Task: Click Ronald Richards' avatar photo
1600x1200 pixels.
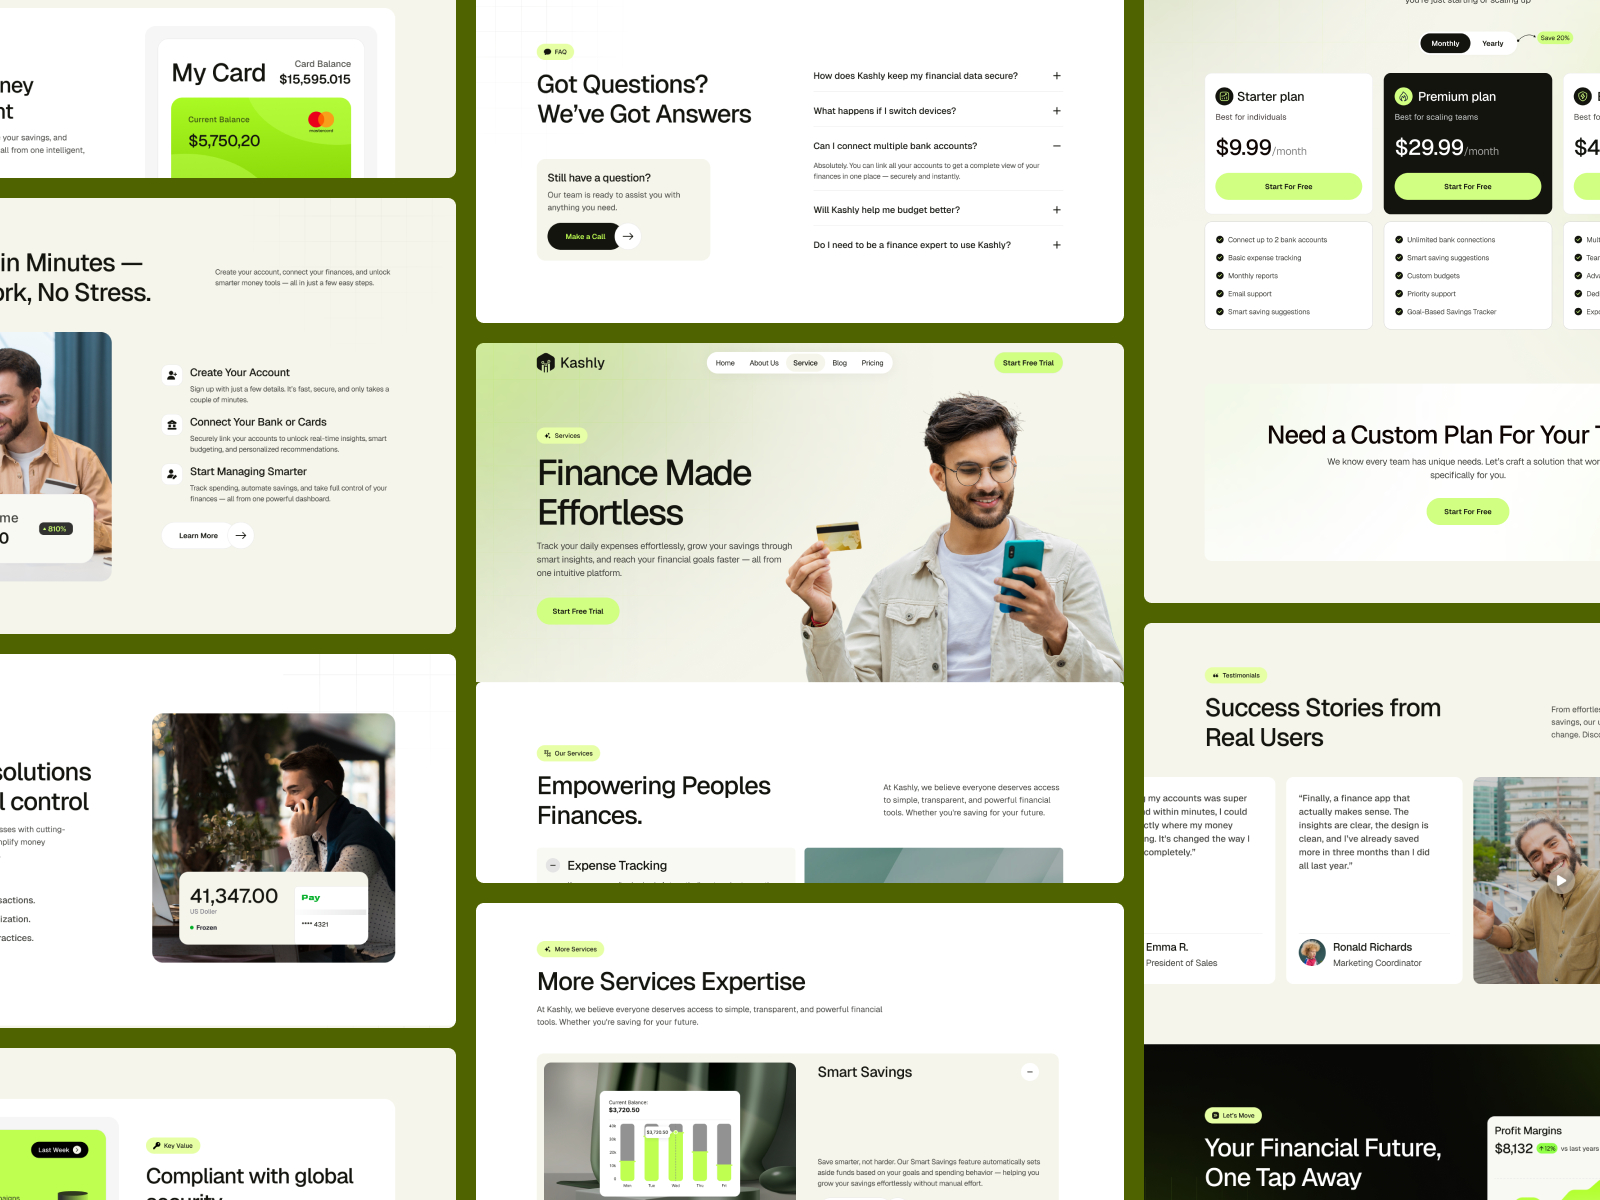Action: tap(1312, 953)
